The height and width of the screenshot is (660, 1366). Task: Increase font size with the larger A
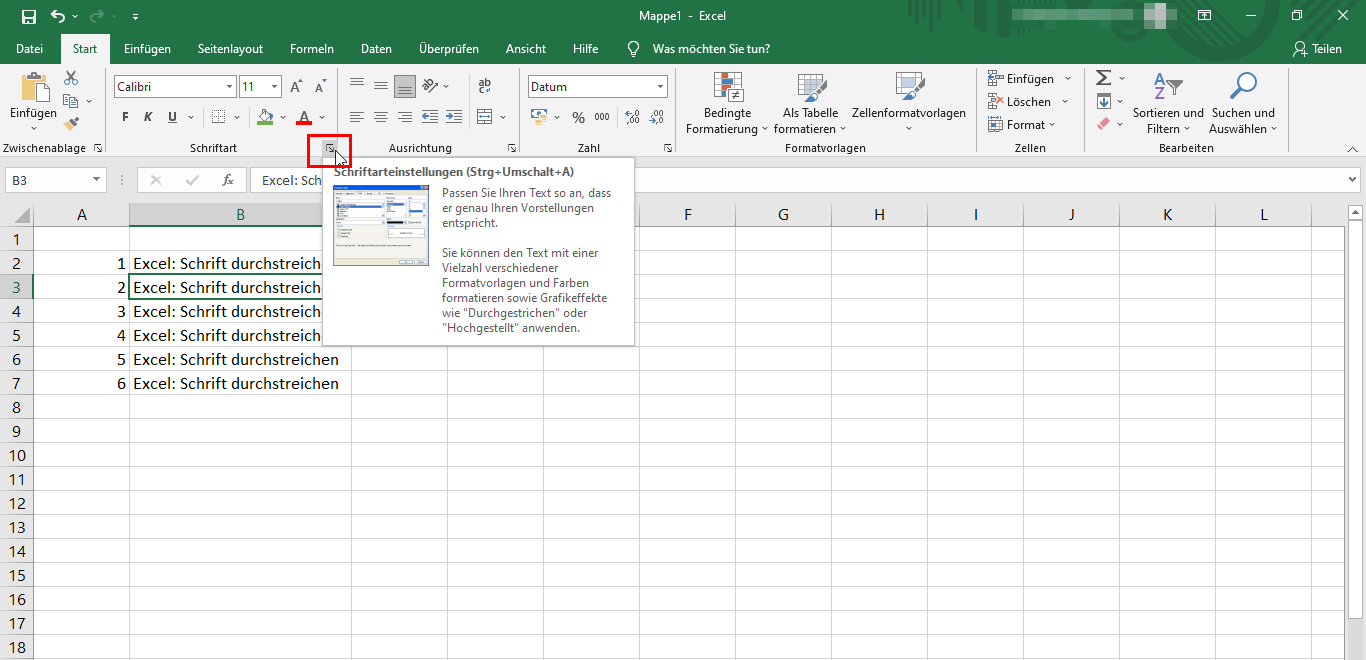point(297,87)
